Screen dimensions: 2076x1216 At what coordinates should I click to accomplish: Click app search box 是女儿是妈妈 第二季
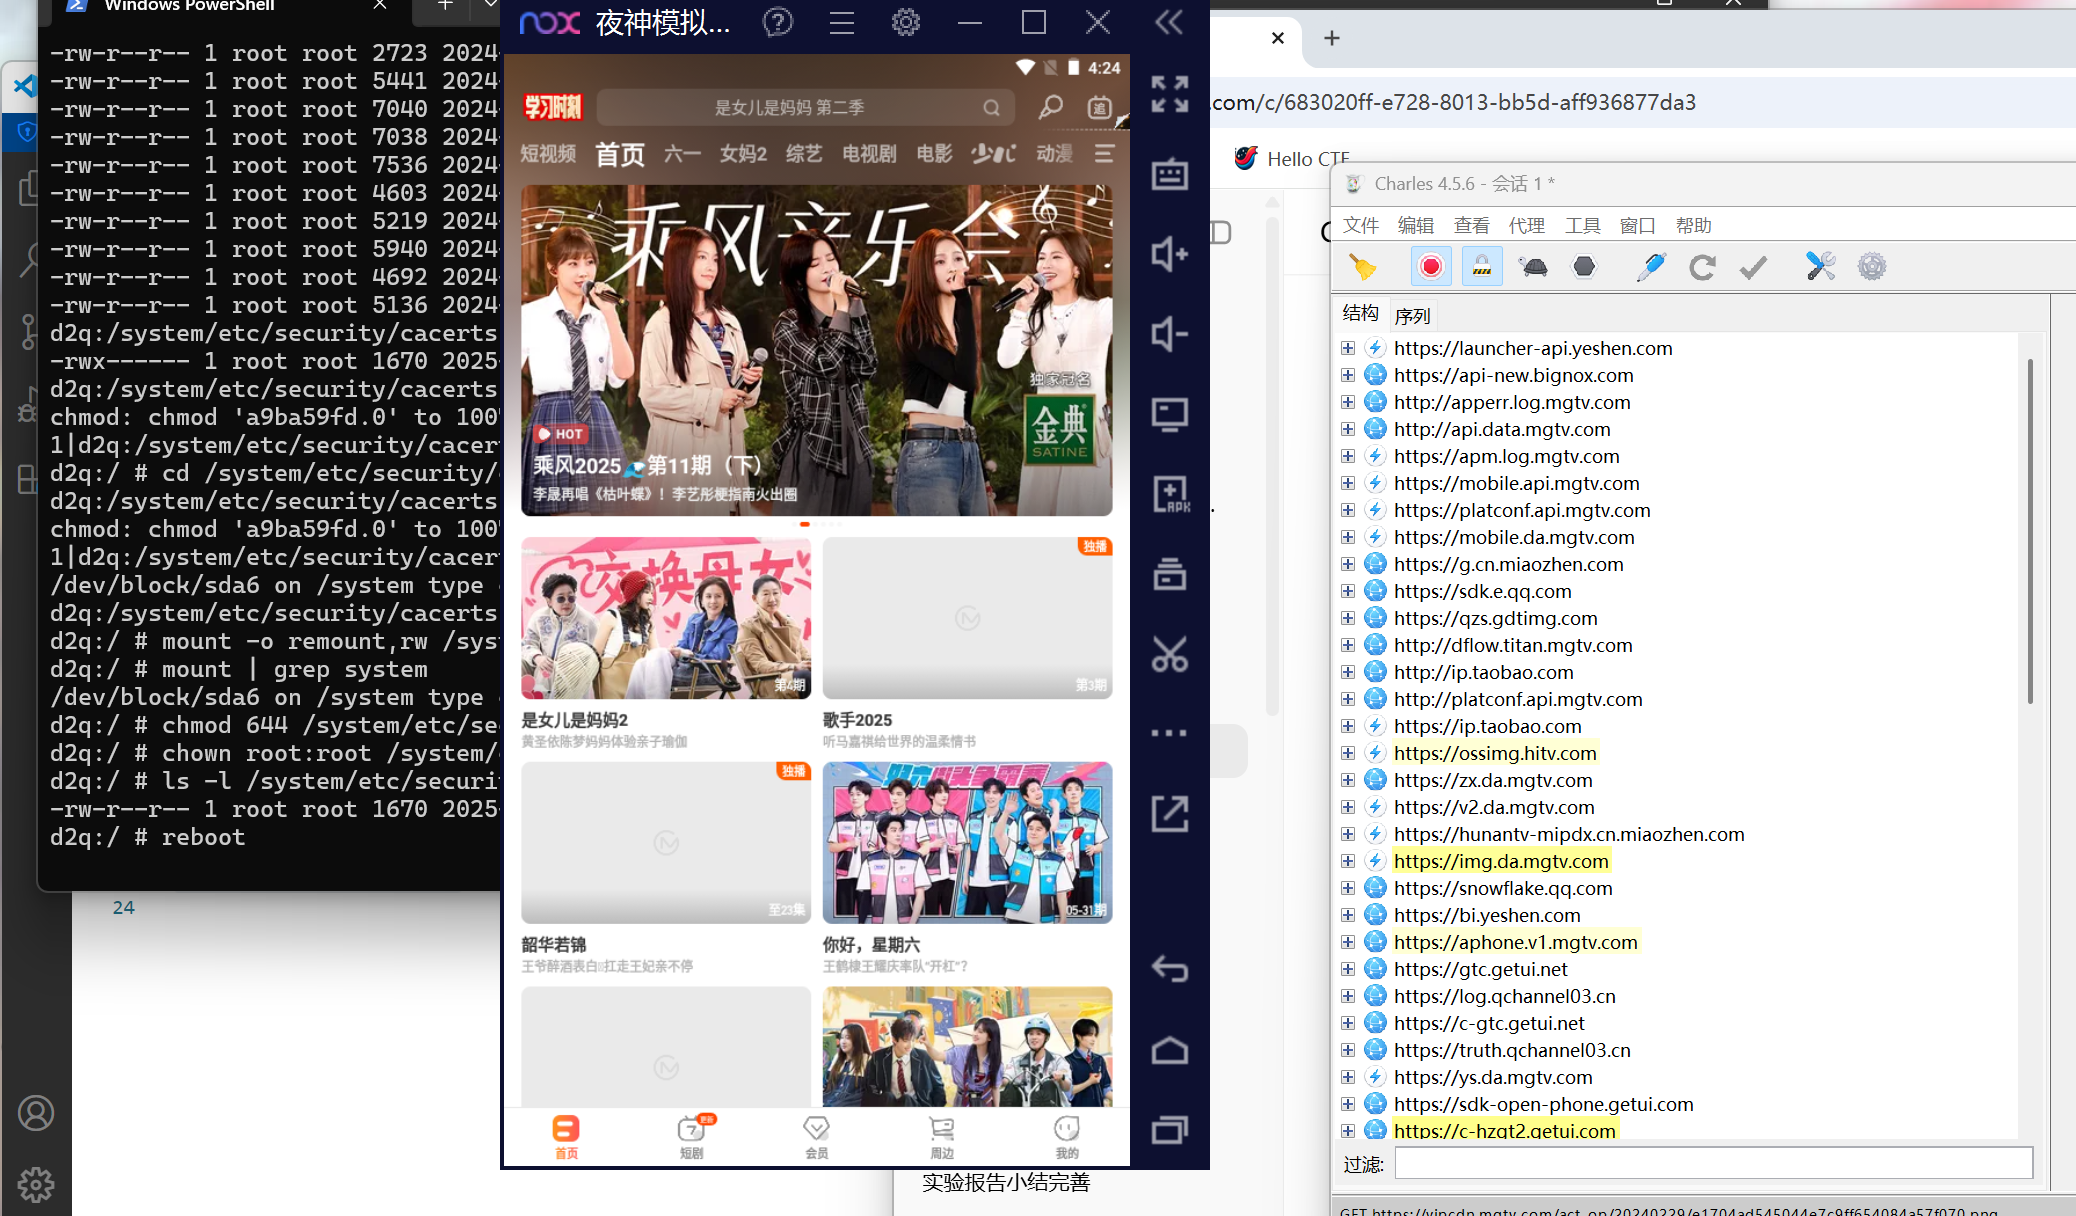[806, 107]
